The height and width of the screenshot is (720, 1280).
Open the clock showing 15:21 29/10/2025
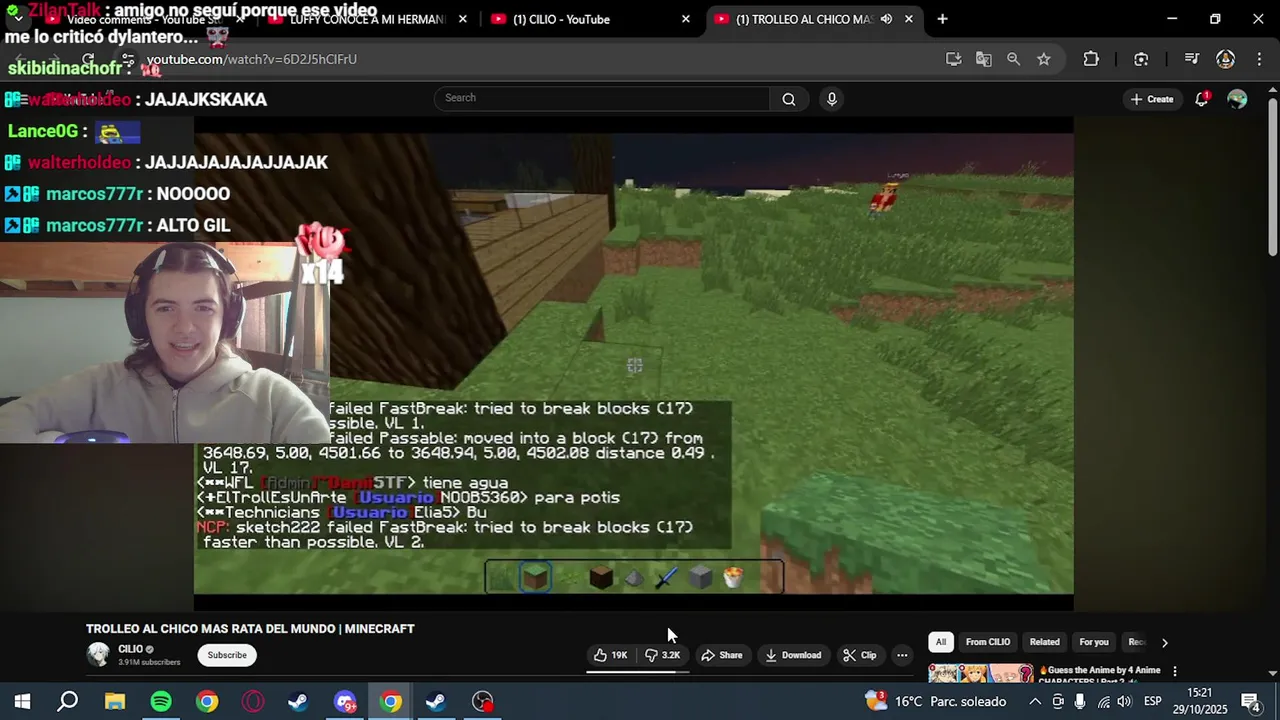[x=1200, y=701]
